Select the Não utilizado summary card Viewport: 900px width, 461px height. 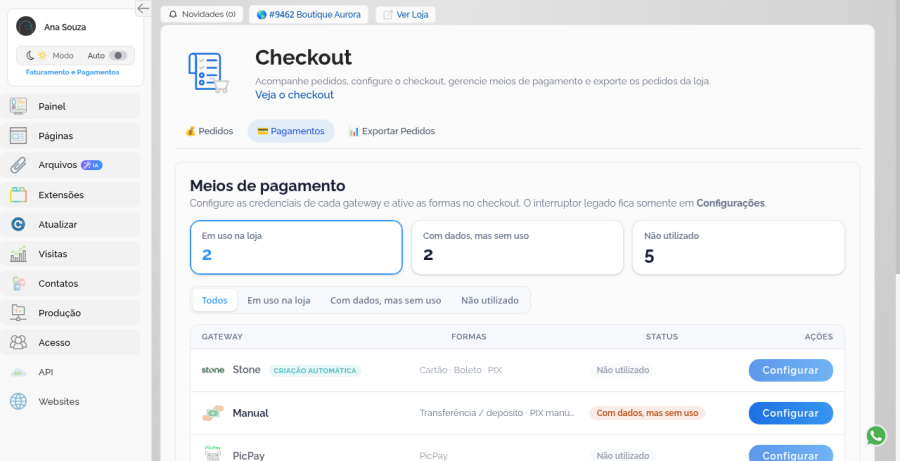738,247
